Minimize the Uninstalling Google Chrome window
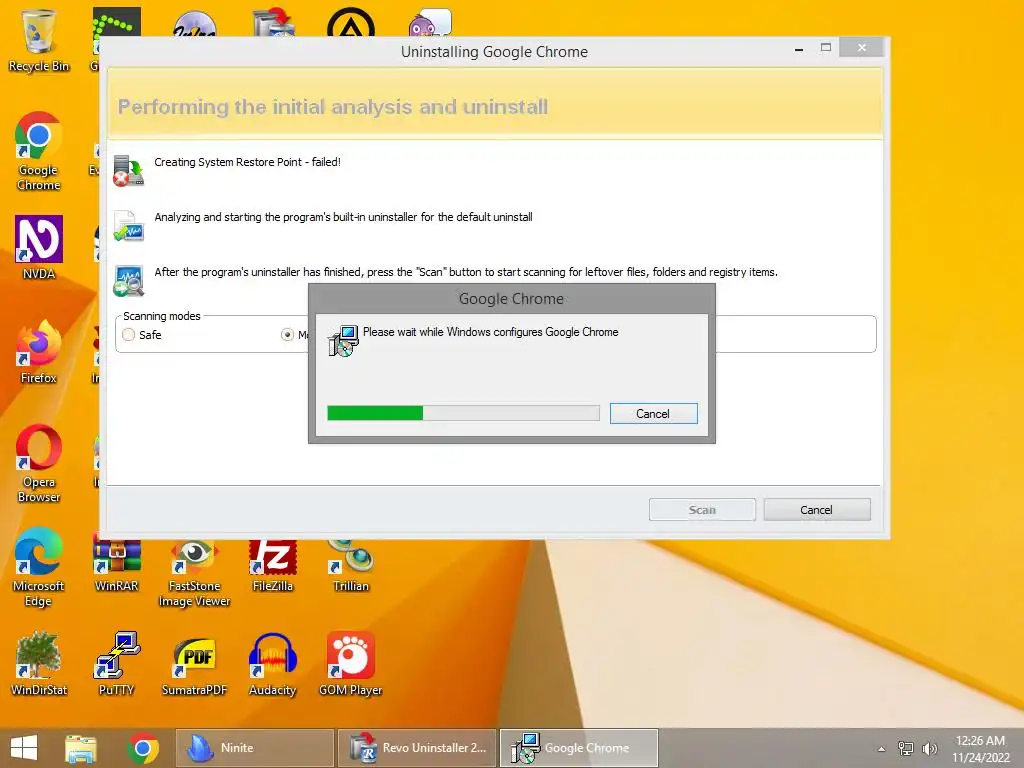The width and height of the screenshot is (1024, 768). pos(799,49)
